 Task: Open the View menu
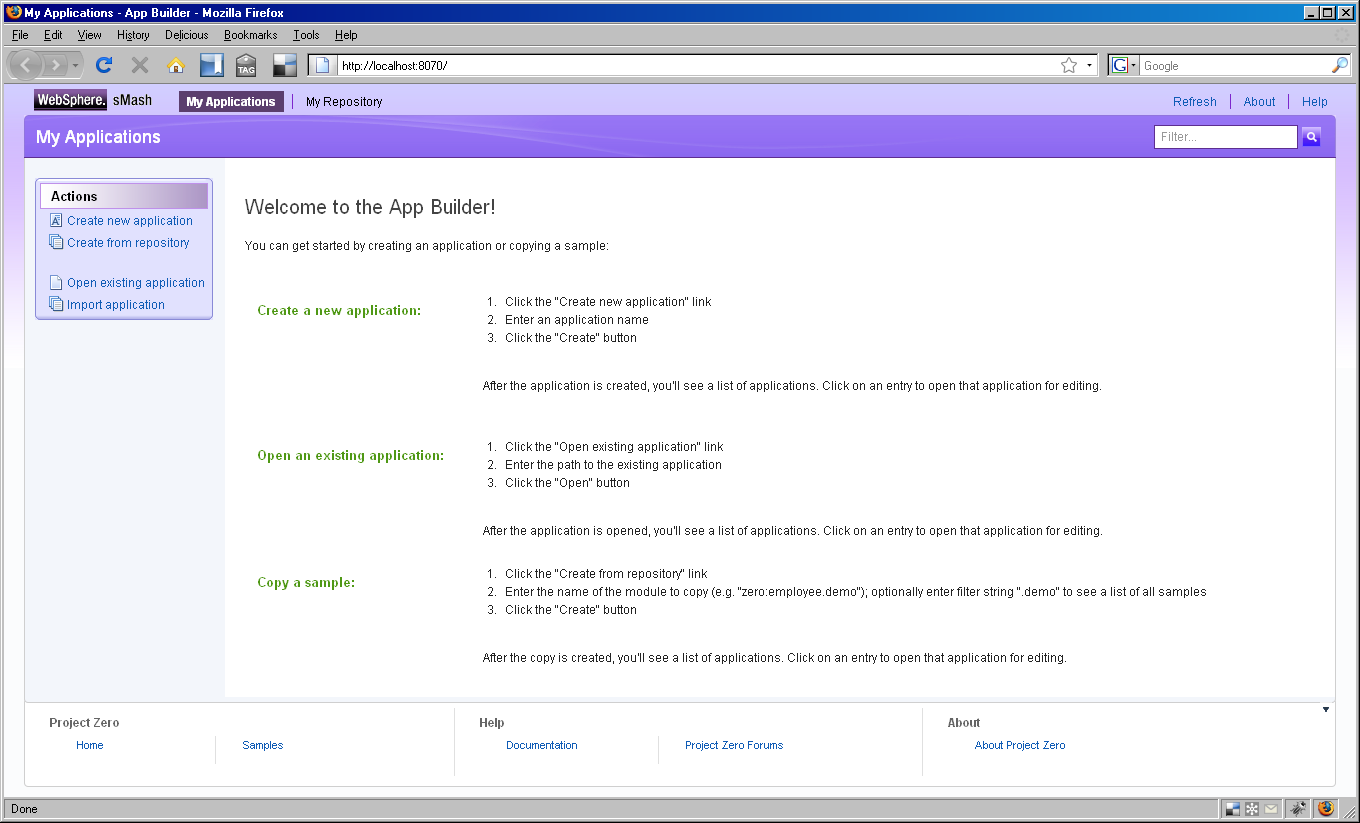tap(90, 35)
